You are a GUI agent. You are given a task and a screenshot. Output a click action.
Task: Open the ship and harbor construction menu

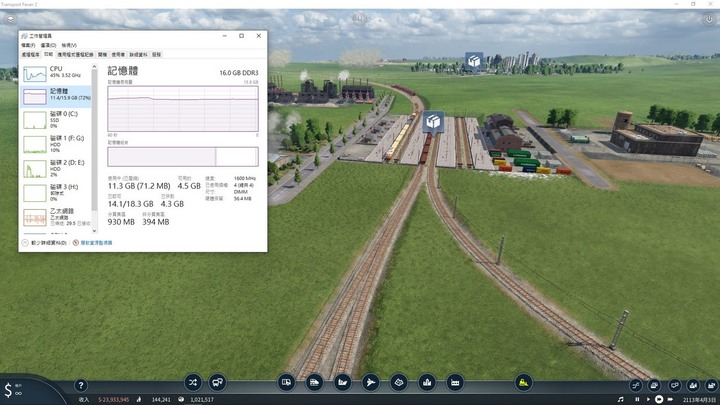(343, 382)
